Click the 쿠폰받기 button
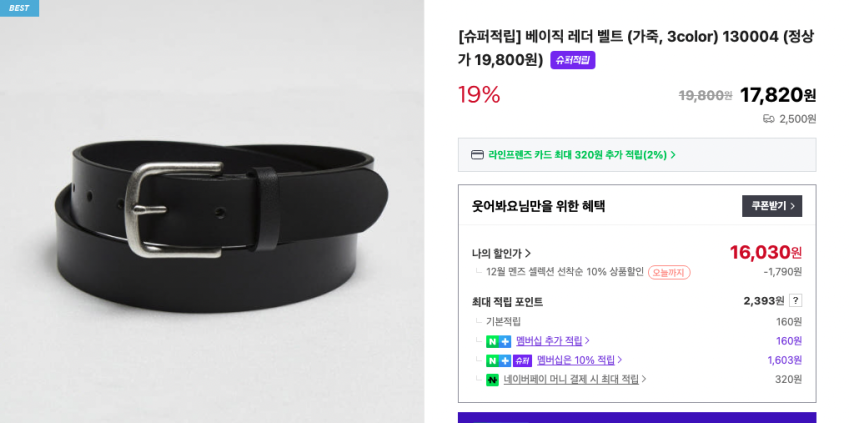The width and height of the screenshot is (849, 423). coord(772,206)
